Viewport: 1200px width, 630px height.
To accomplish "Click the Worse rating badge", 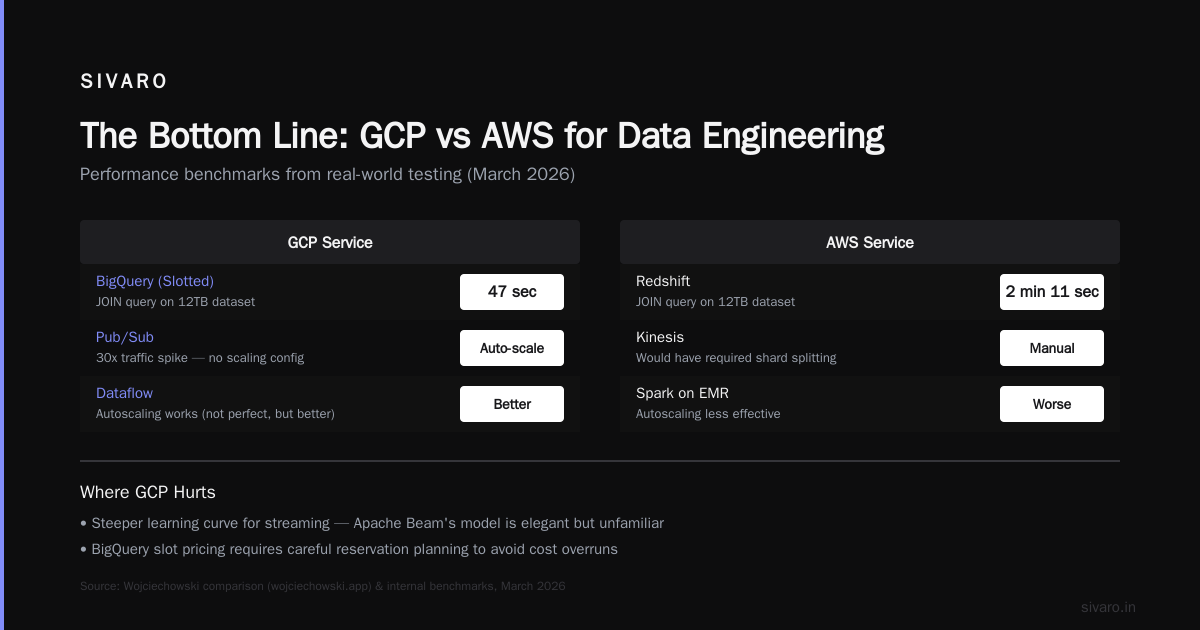I will (x=1052, y=404).
